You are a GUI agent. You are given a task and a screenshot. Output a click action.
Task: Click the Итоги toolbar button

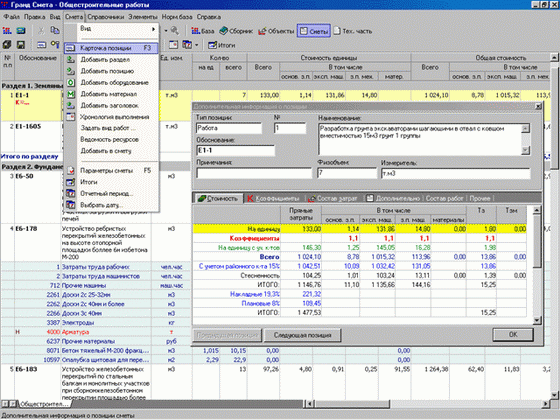click(221, 45)
